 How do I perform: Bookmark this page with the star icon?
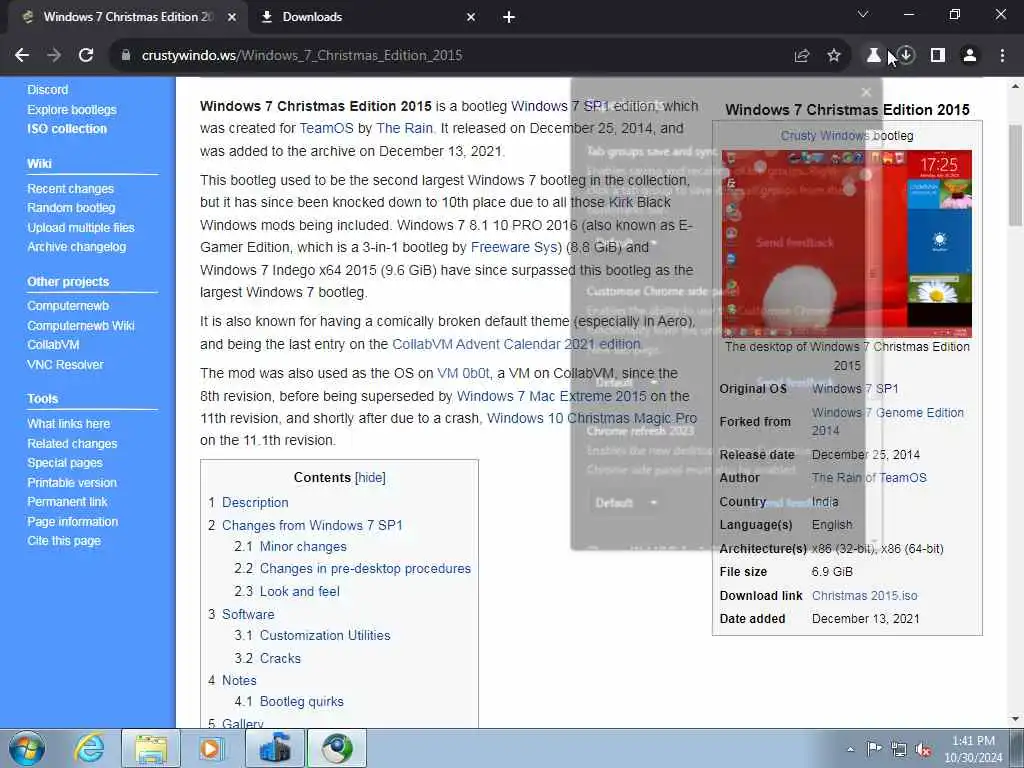click(x=834, y=56)
